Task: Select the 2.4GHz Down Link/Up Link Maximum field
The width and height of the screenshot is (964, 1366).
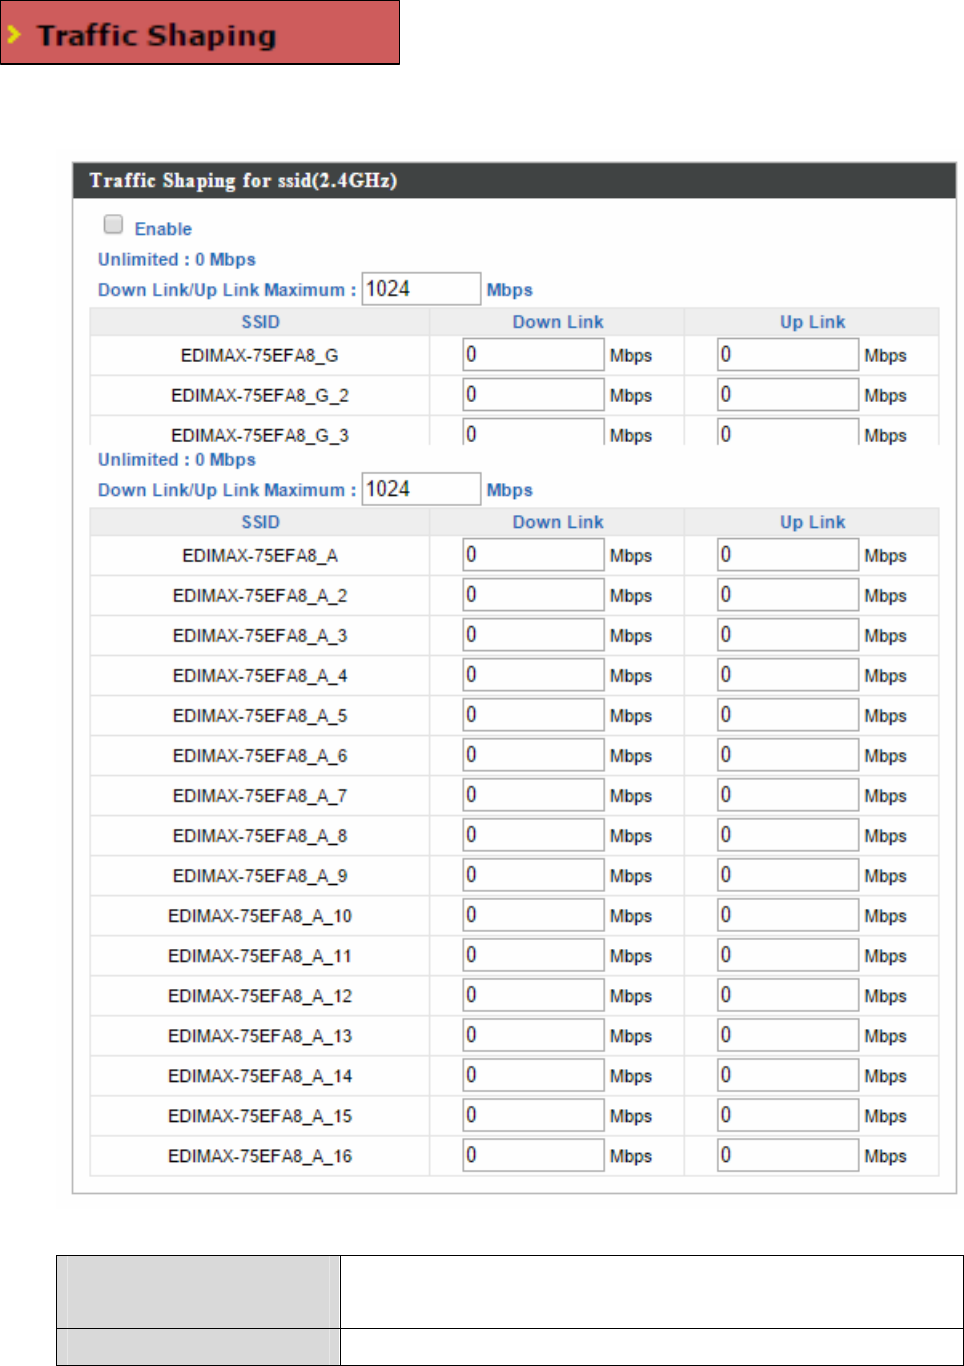Action: coord(421,289)
